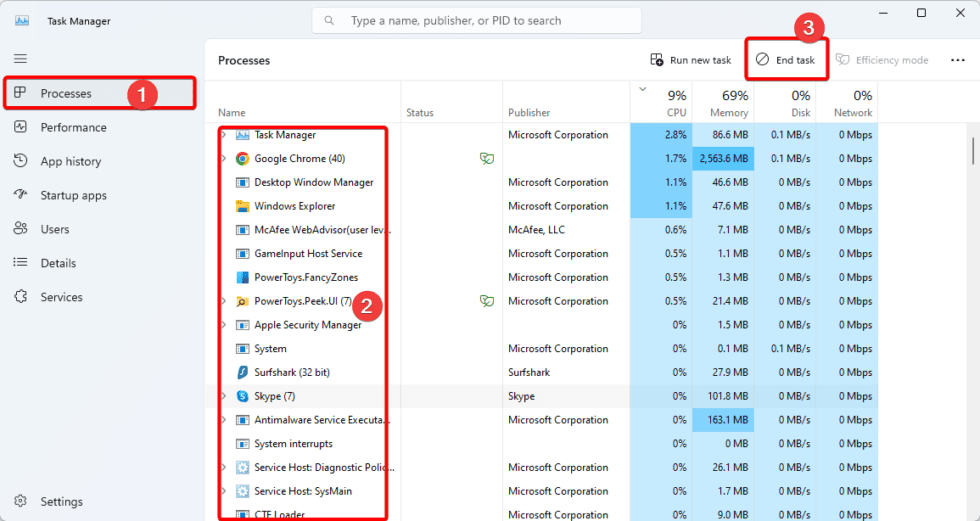Expand the Antimalware Service Executable group
The height and width of the screenshot is (521, 980).
coord(224,420)
